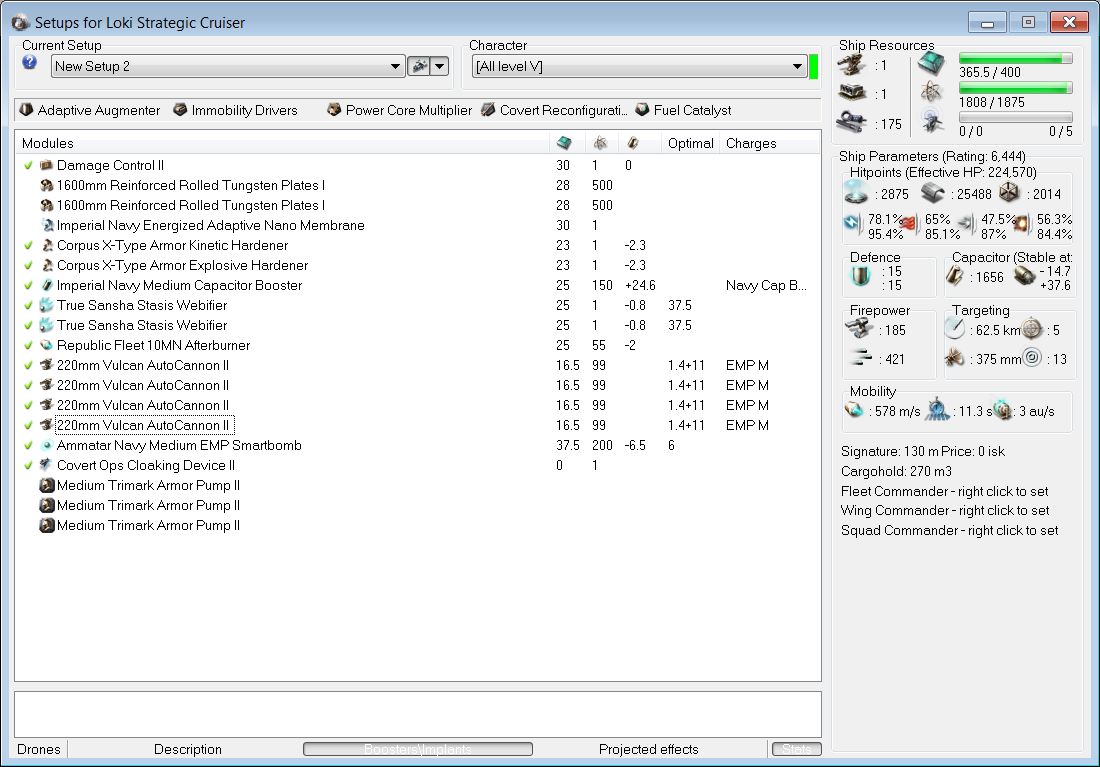Click the capacitor column header icon

(633, 143)
